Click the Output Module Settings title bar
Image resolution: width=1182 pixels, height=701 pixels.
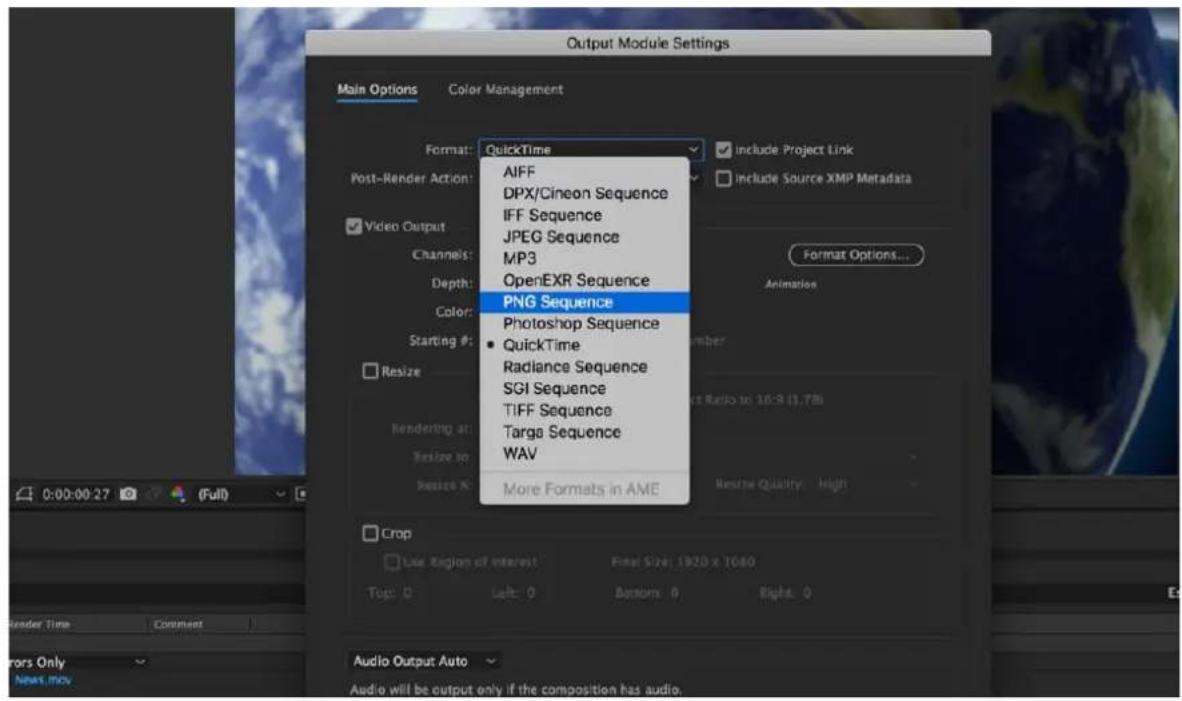point(648,43)
